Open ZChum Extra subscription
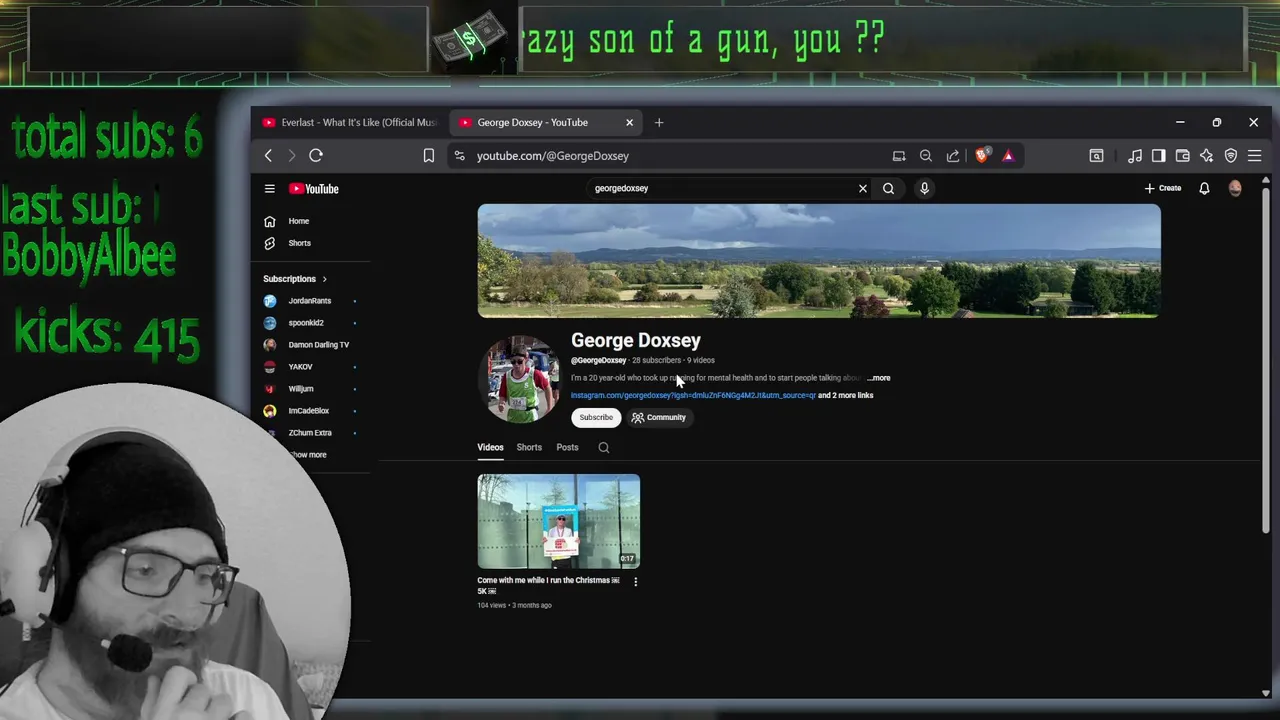Viewport: 1280px width, 720px height. tap(311, 433)
